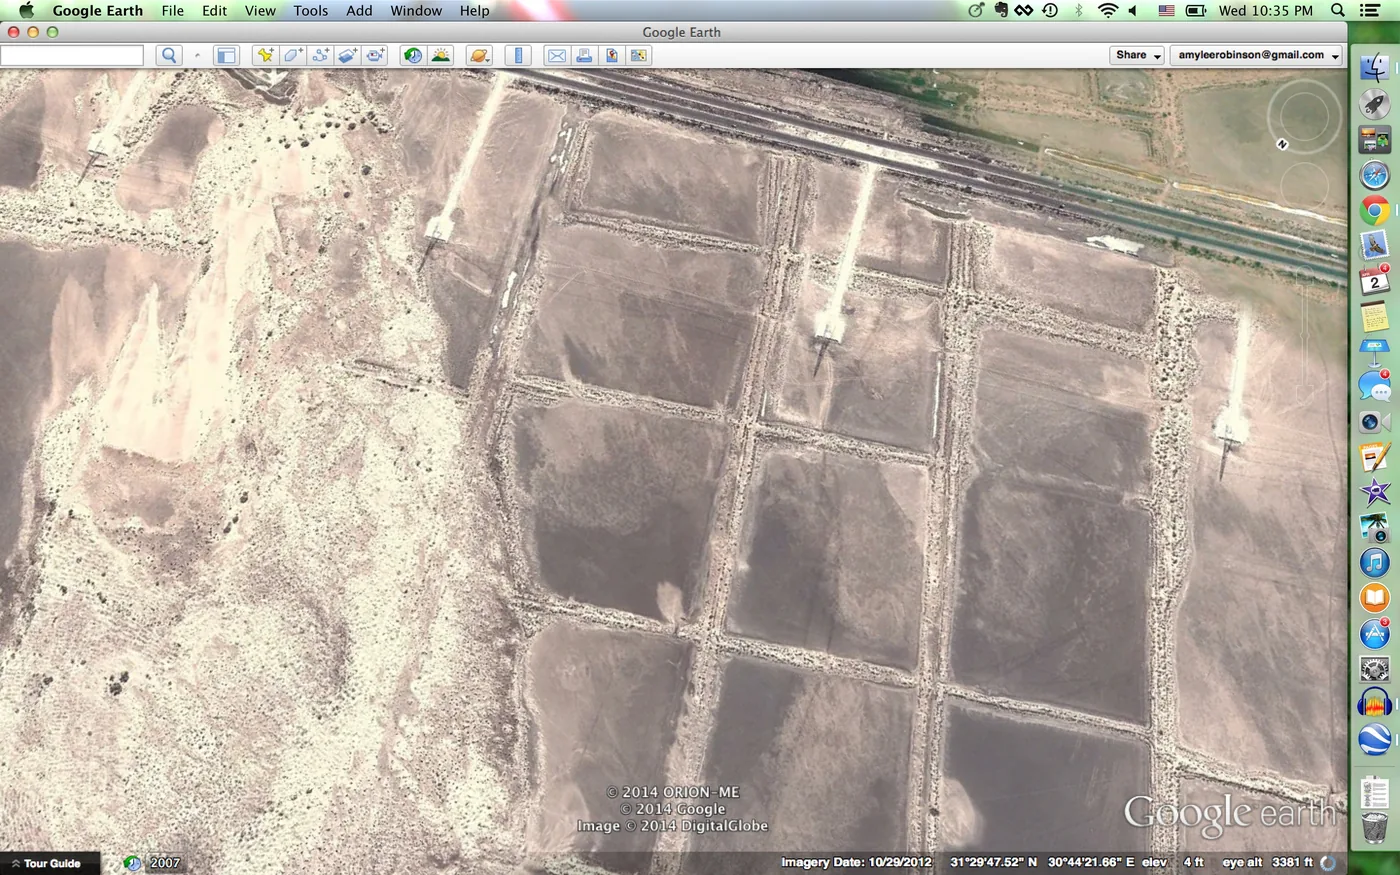Click the Imagery Date 10/29/2012 text
1400x875 pixels.
point(856,862)
